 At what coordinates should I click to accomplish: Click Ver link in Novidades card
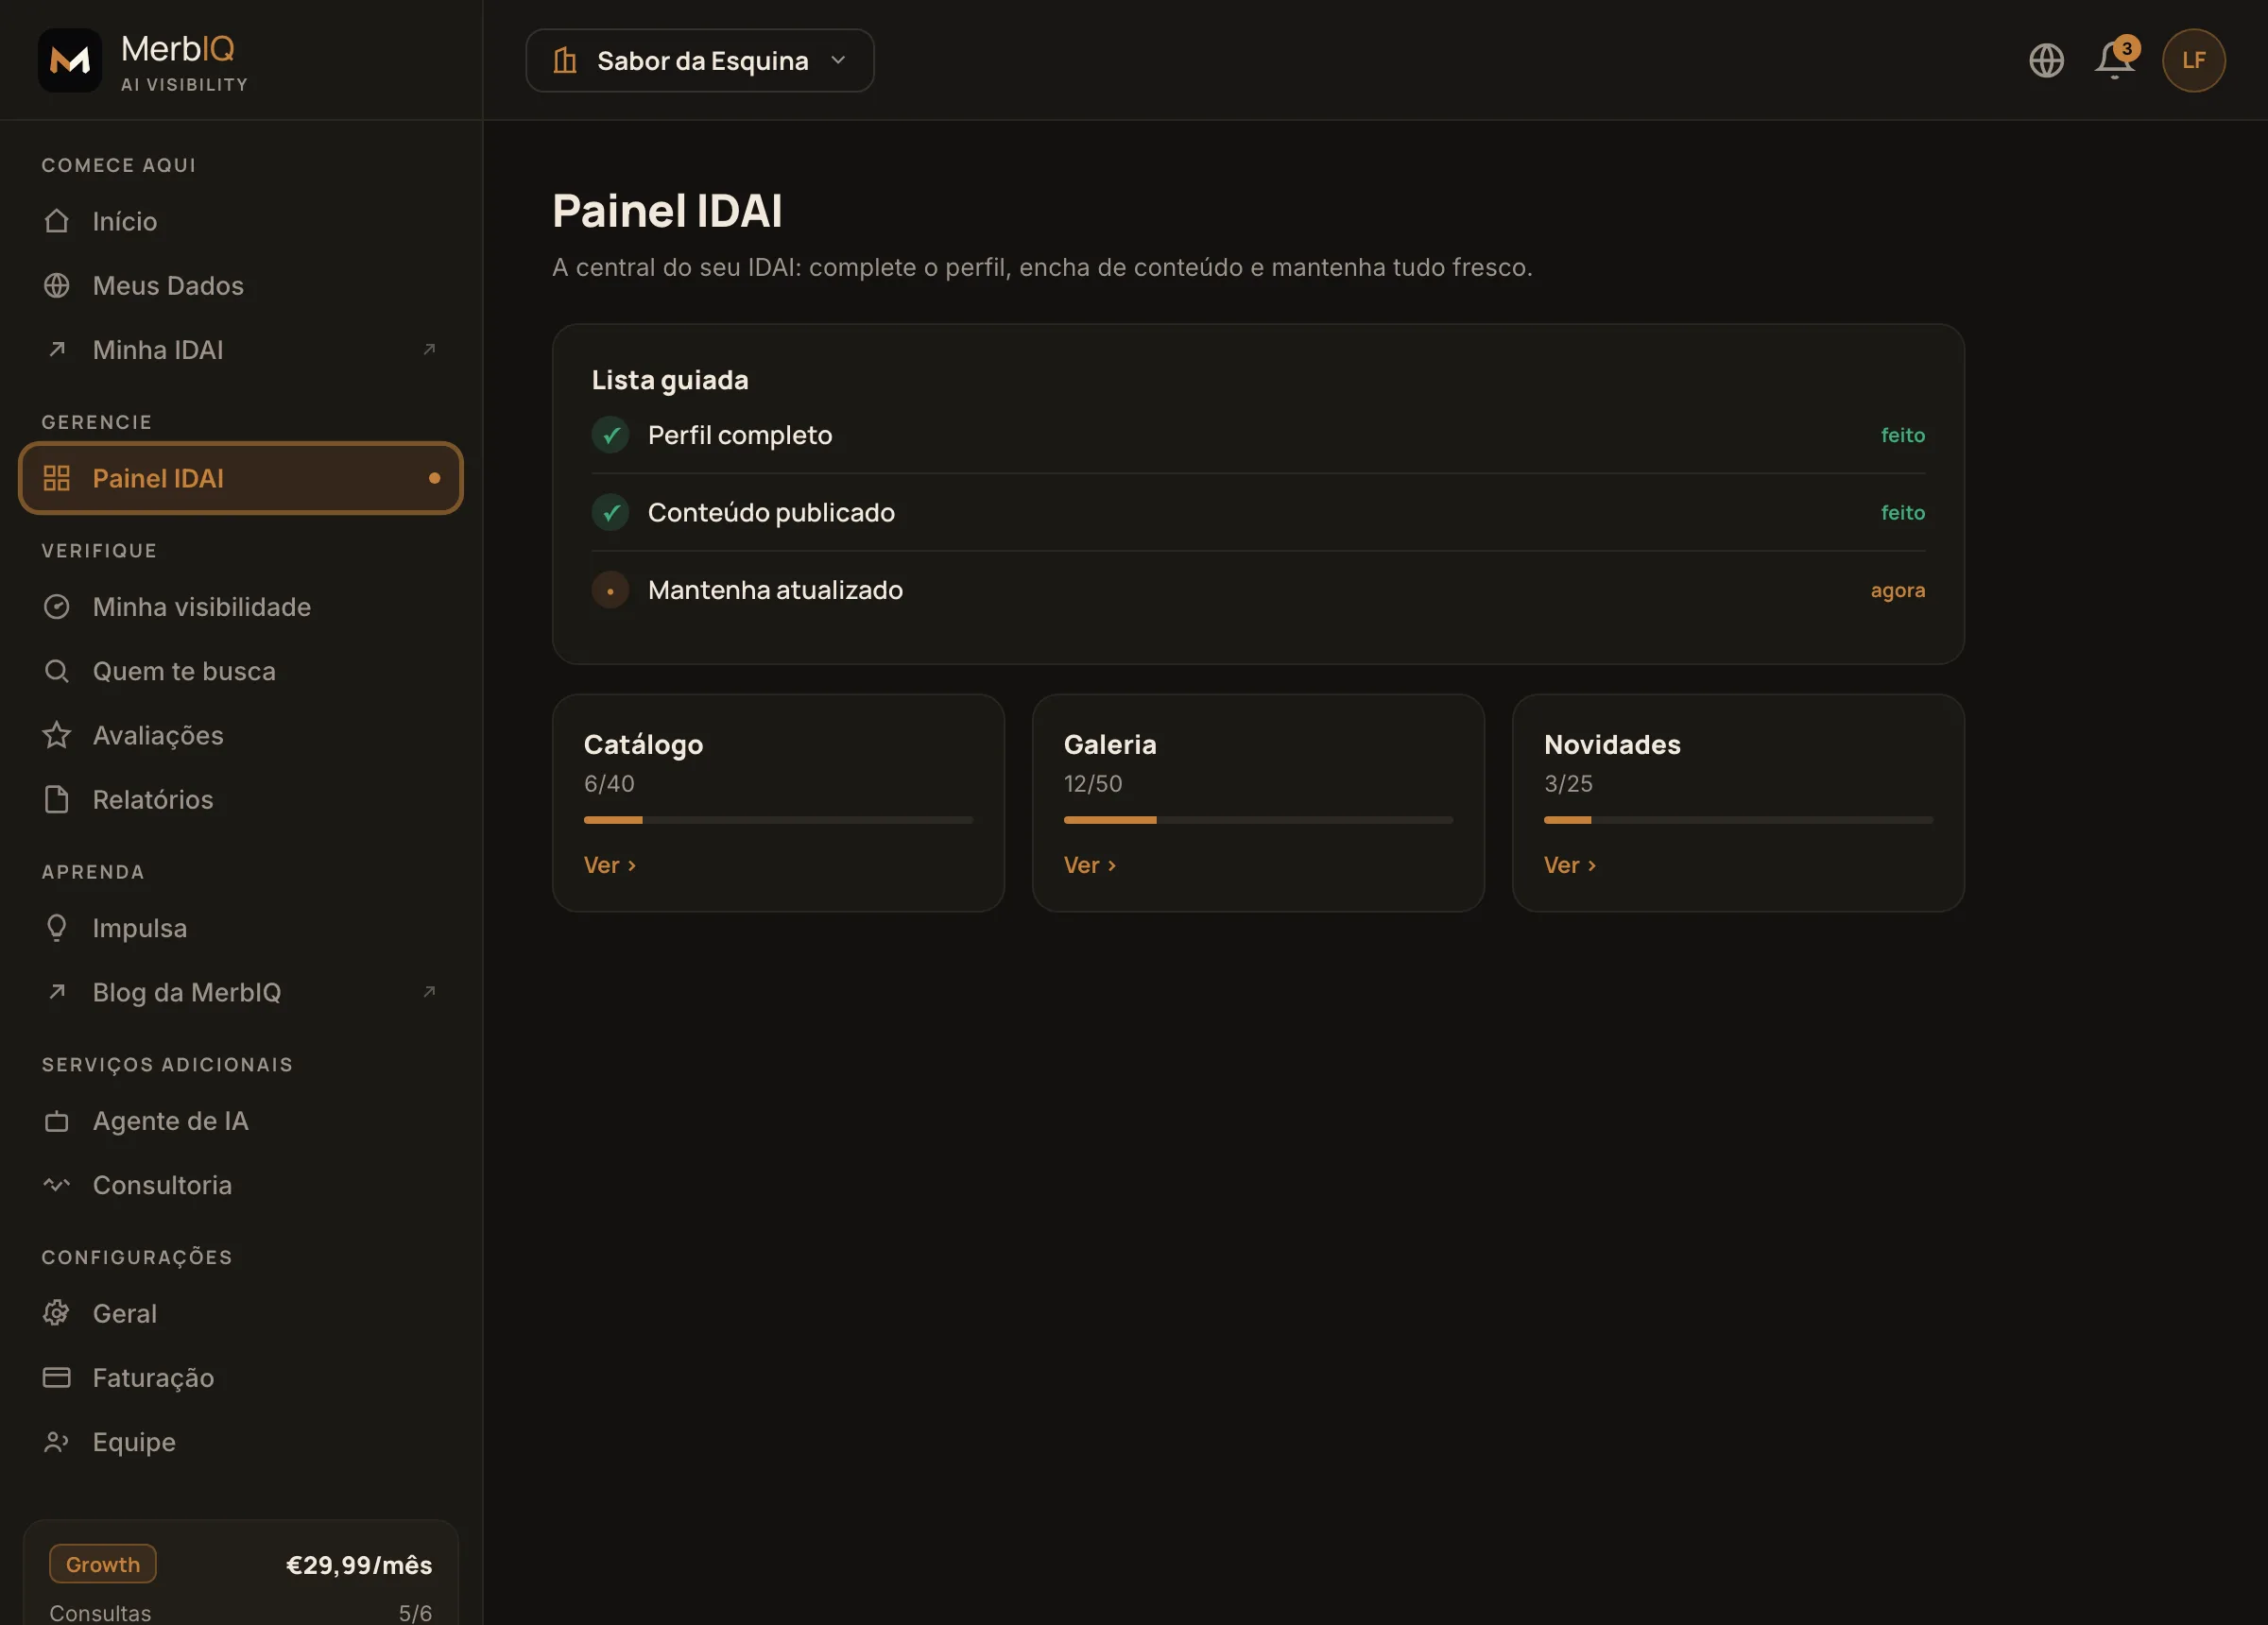(1570, 865)
